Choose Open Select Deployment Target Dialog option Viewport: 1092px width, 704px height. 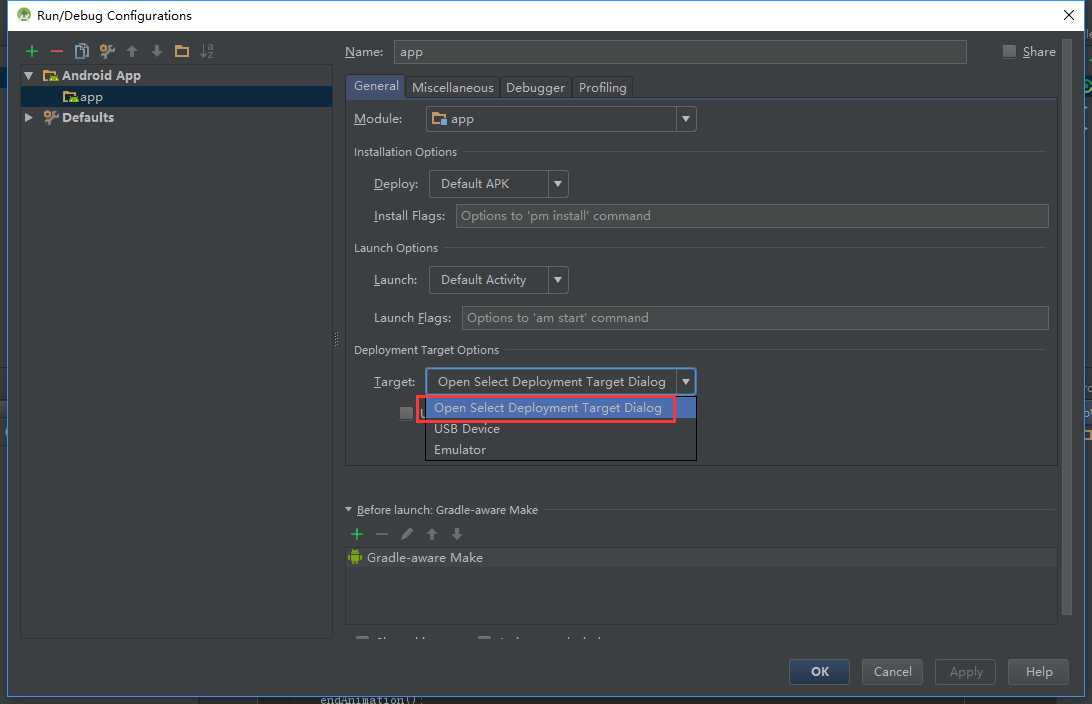click(x=561, y=408)
